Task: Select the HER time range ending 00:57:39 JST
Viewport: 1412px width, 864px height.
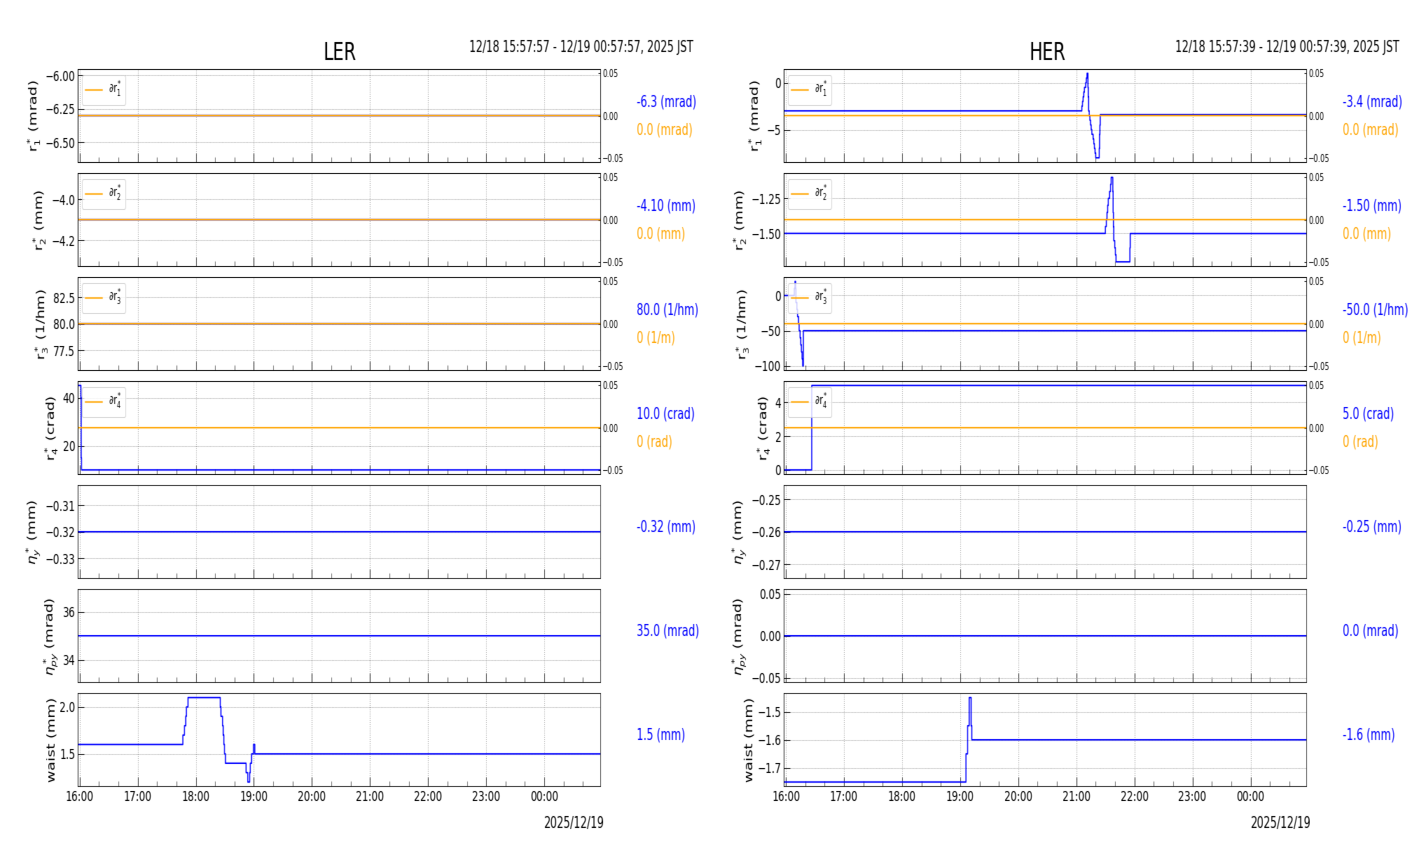Action: [x=1287, y=47]
